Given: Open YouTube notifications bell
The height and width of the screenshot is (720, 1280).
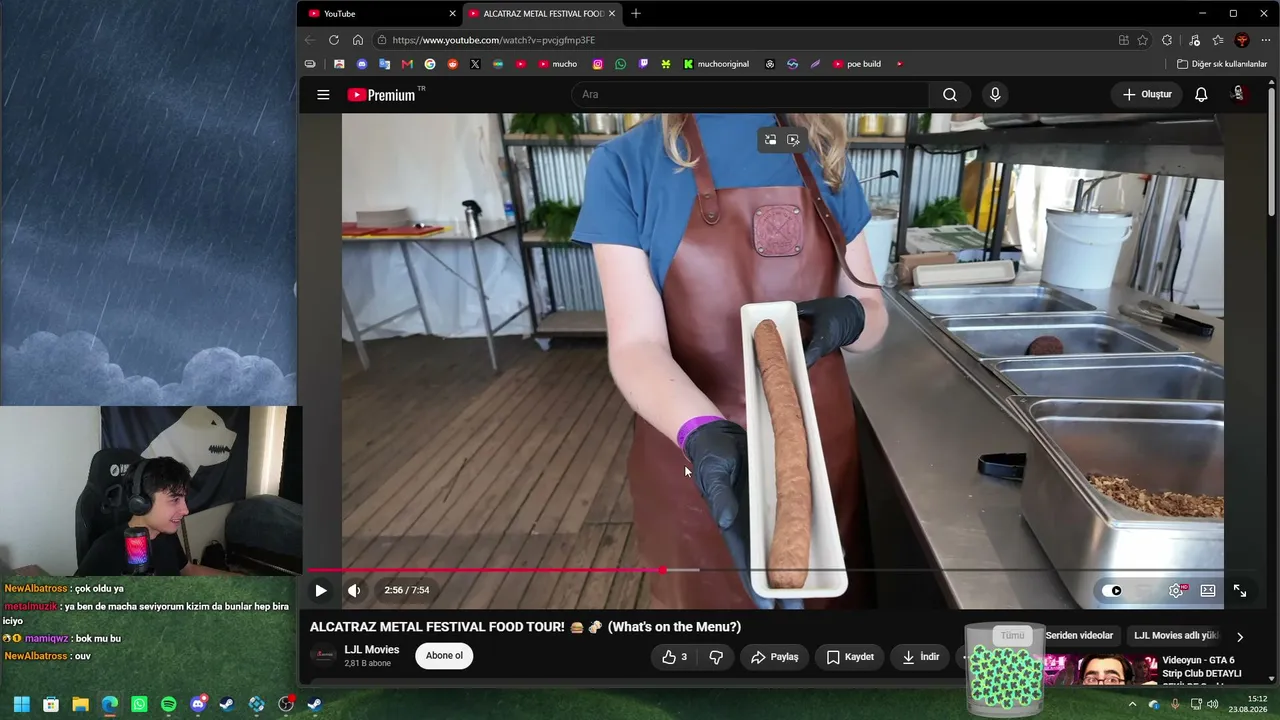Looking at the screenshot, I should pyautogui.click(x=1201, y=95).
